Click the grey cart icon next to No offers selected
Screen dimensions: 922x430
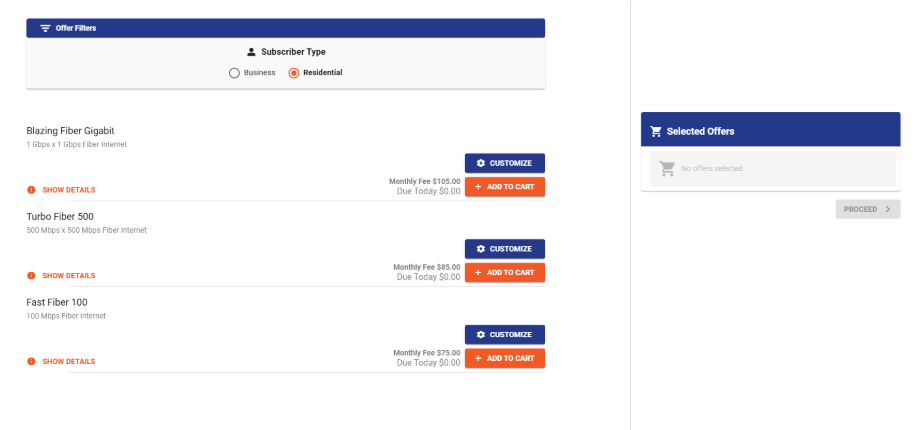click(667, 168)
